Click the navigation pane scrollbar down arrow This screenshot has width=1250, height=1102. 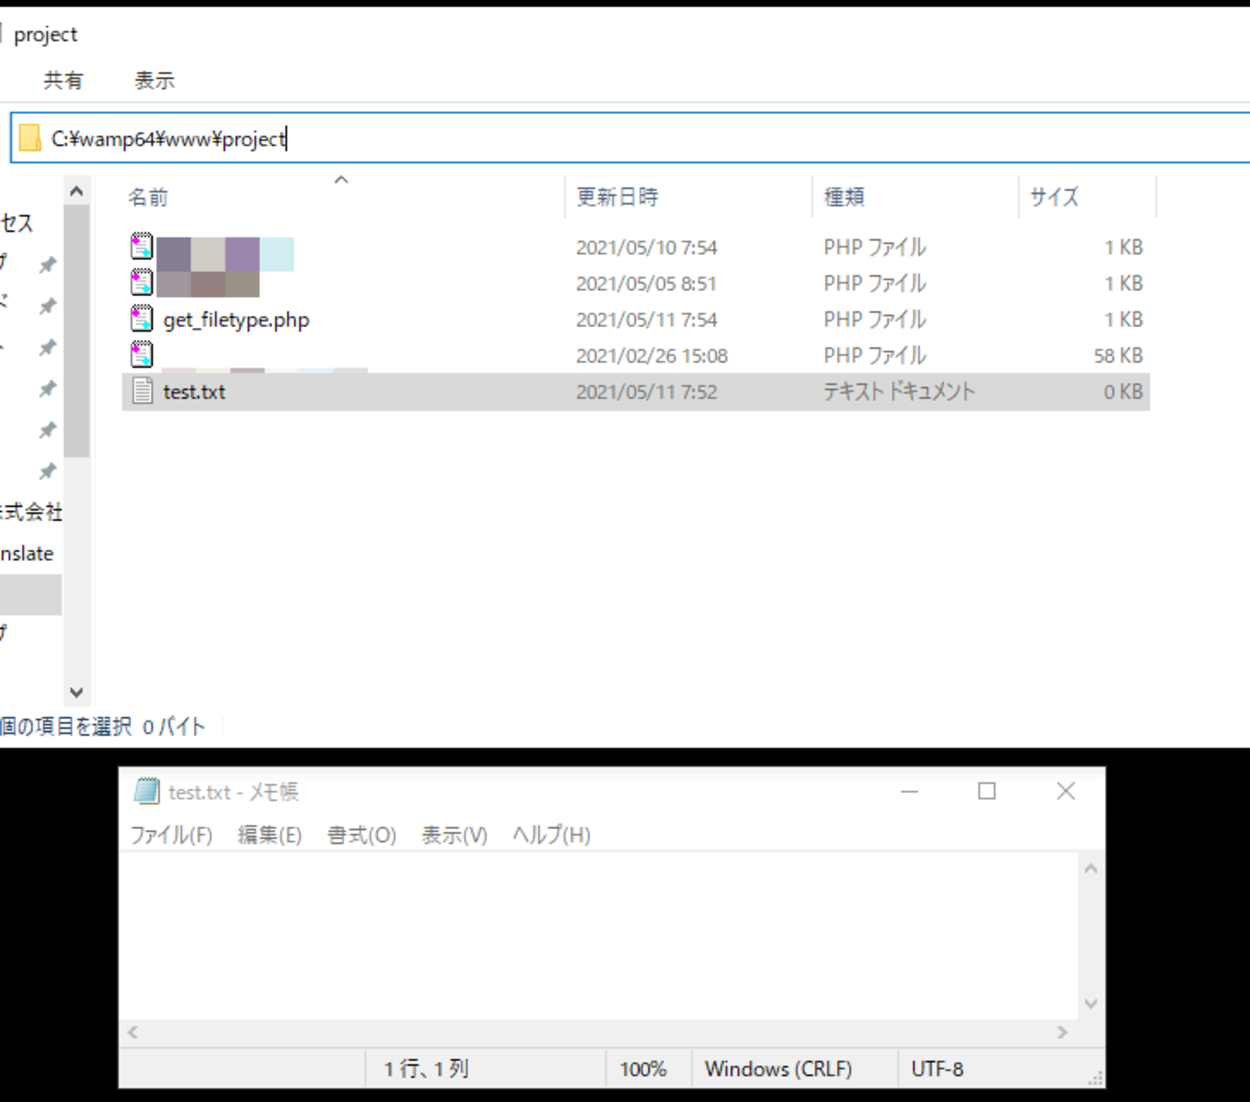77,692
